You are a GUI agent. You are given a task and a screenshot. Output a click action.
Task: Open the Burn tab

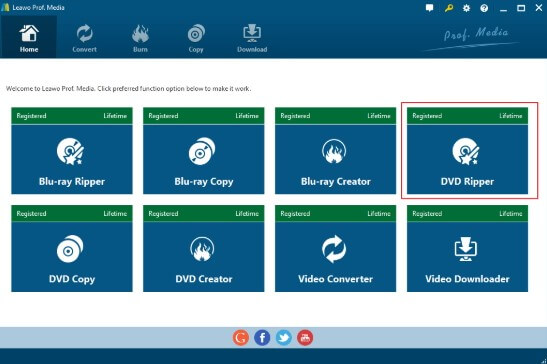pos(140,37)
